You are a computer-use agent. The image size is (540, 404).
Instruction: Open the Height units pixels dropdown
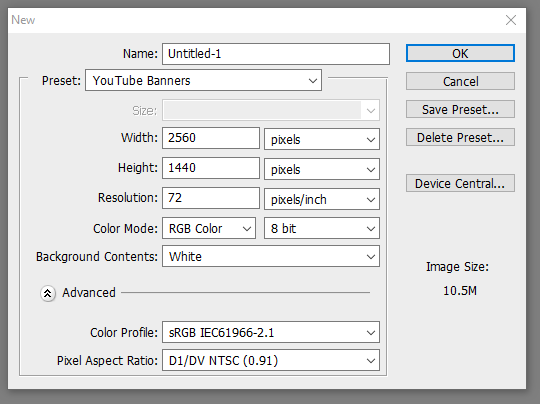322,169
